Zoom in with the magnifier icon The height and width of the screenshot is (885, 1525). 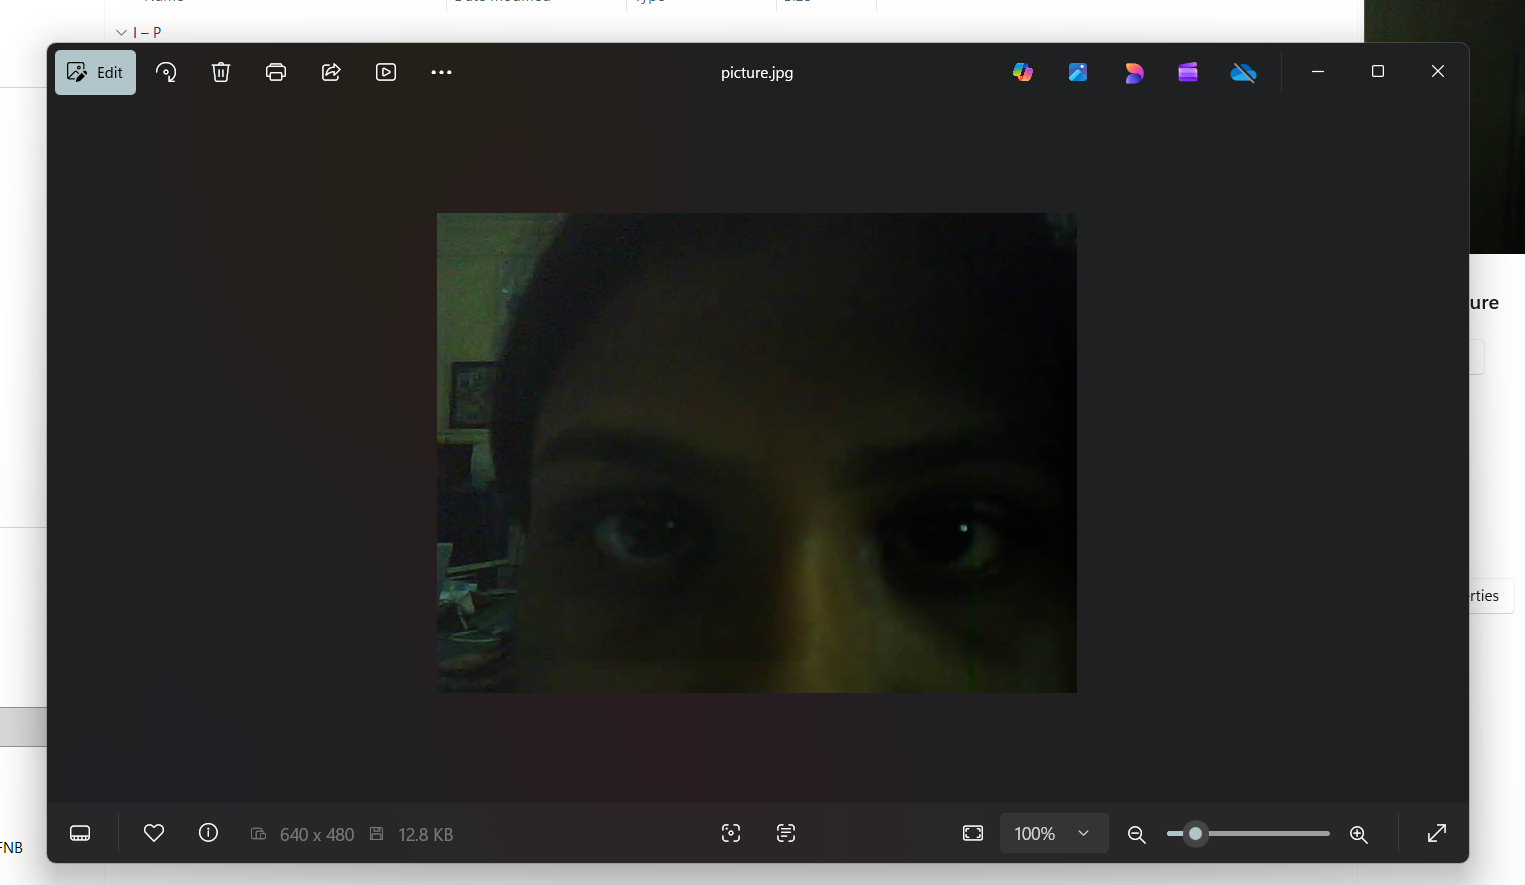1359,833
